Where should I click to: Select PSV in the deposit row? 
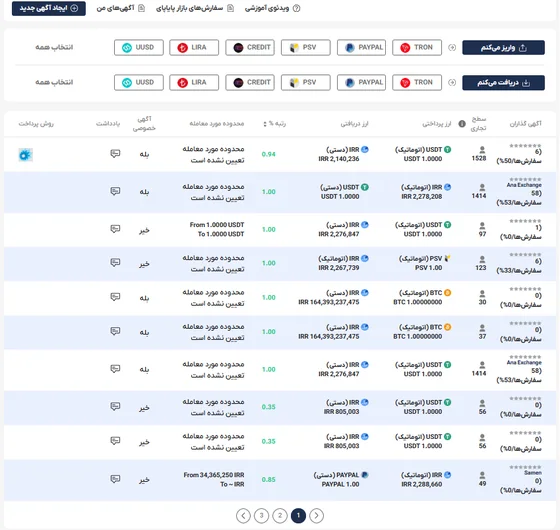point(305,48)
